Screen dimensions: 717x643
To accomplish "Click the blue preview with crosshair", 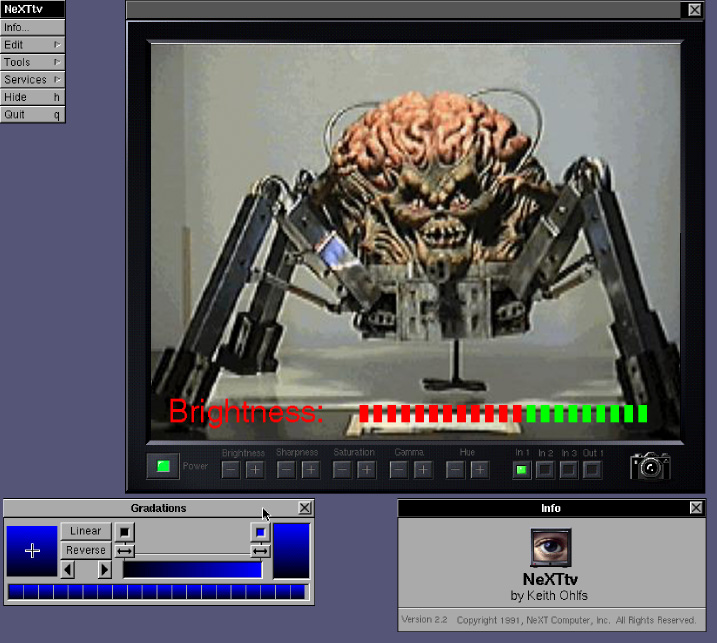I will click(x=32, y=550).
